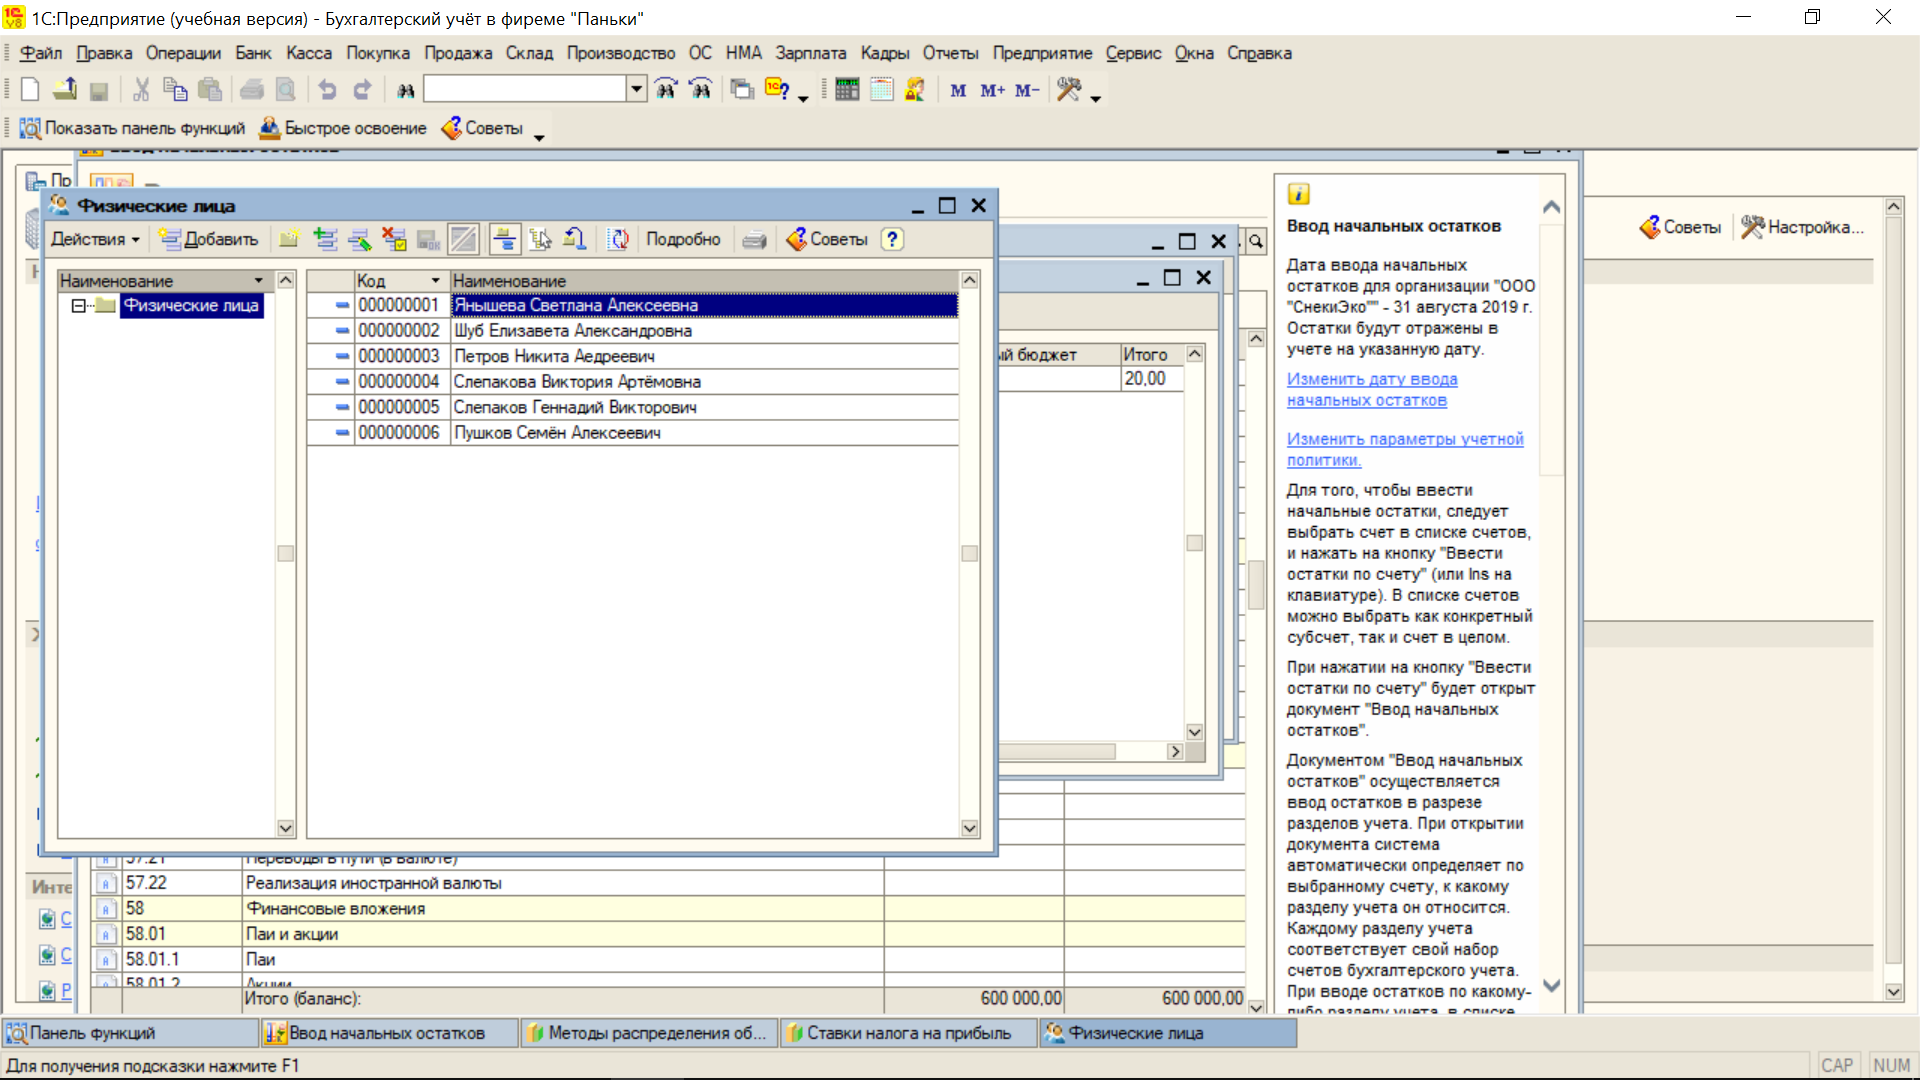The height and width of the screenshot is (1080, 1920).
Task: Click the Redo arrow icon
Action: [x=362, y=90]
